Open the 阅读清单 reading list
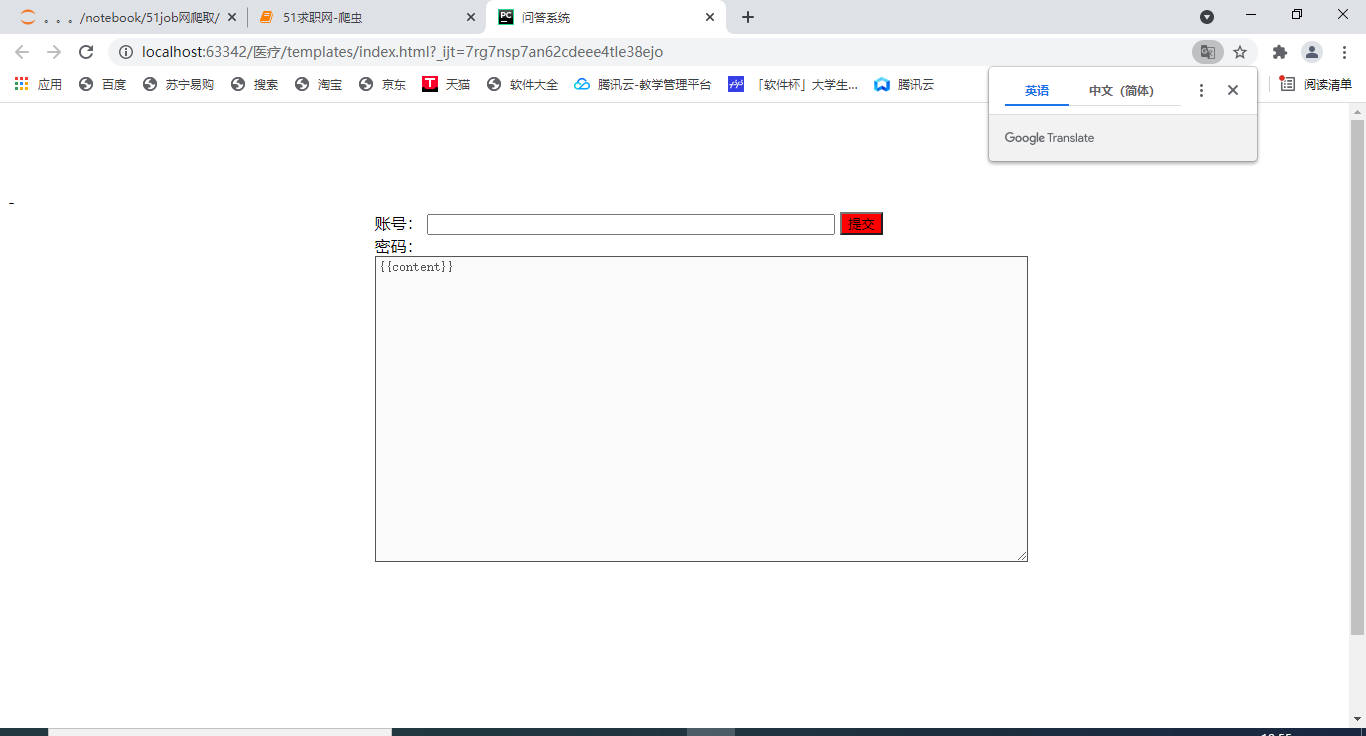Screen dimensions: 1366x736 tap(1316, 85)
